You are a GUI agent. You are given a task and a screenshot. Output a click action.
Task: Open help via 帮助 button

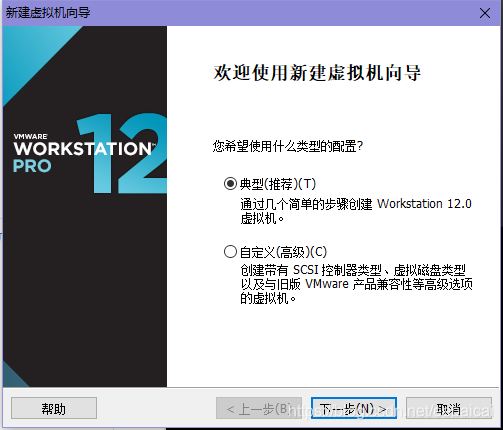54,408
